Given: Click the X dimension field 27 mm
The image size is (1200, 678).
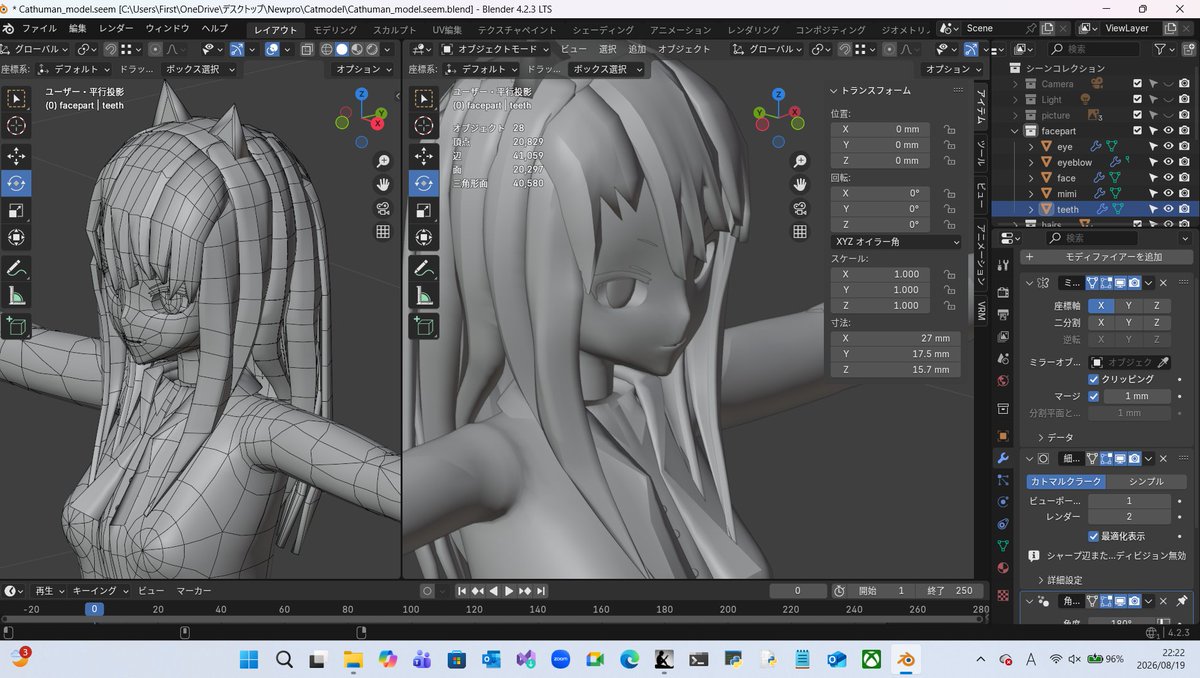Looking at the screenshot, I should 895,338.
